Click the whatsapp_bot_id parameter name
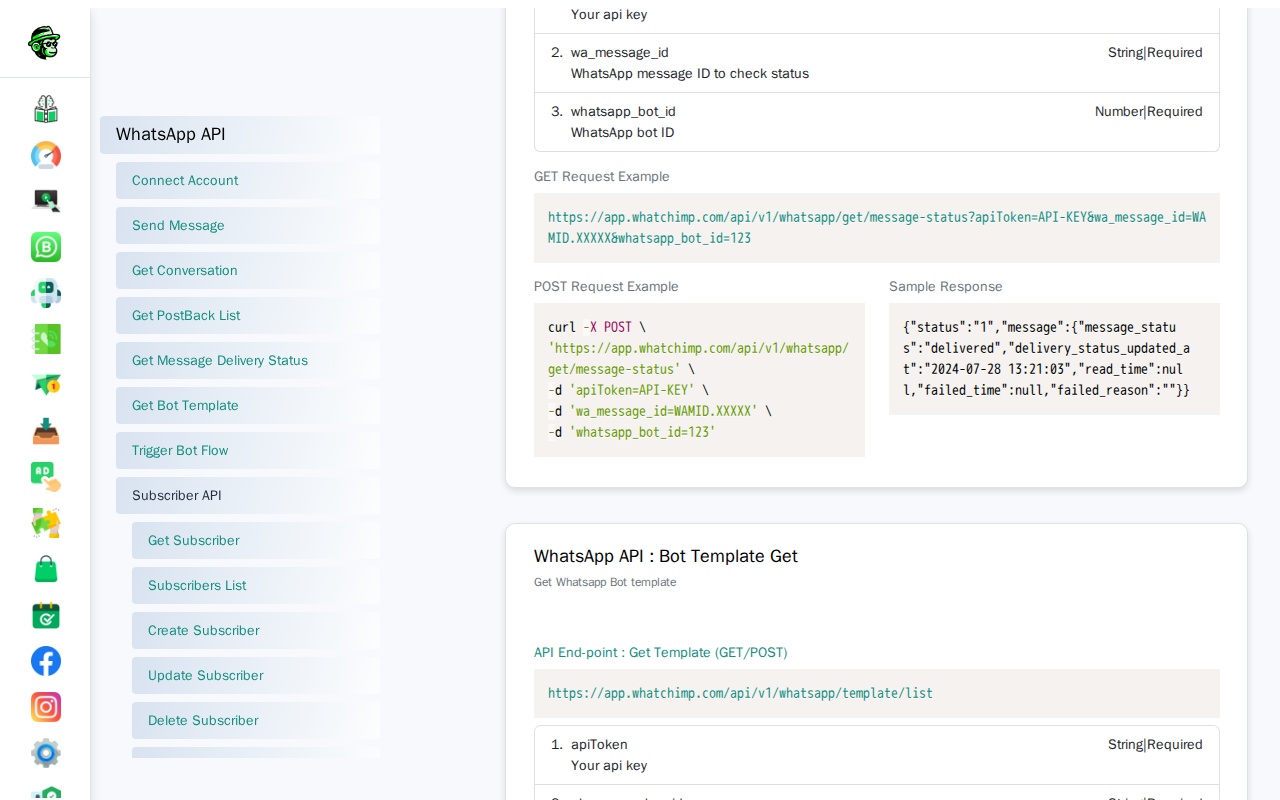The height and width of the screenshot is (800, 1280). coord(623,112)
